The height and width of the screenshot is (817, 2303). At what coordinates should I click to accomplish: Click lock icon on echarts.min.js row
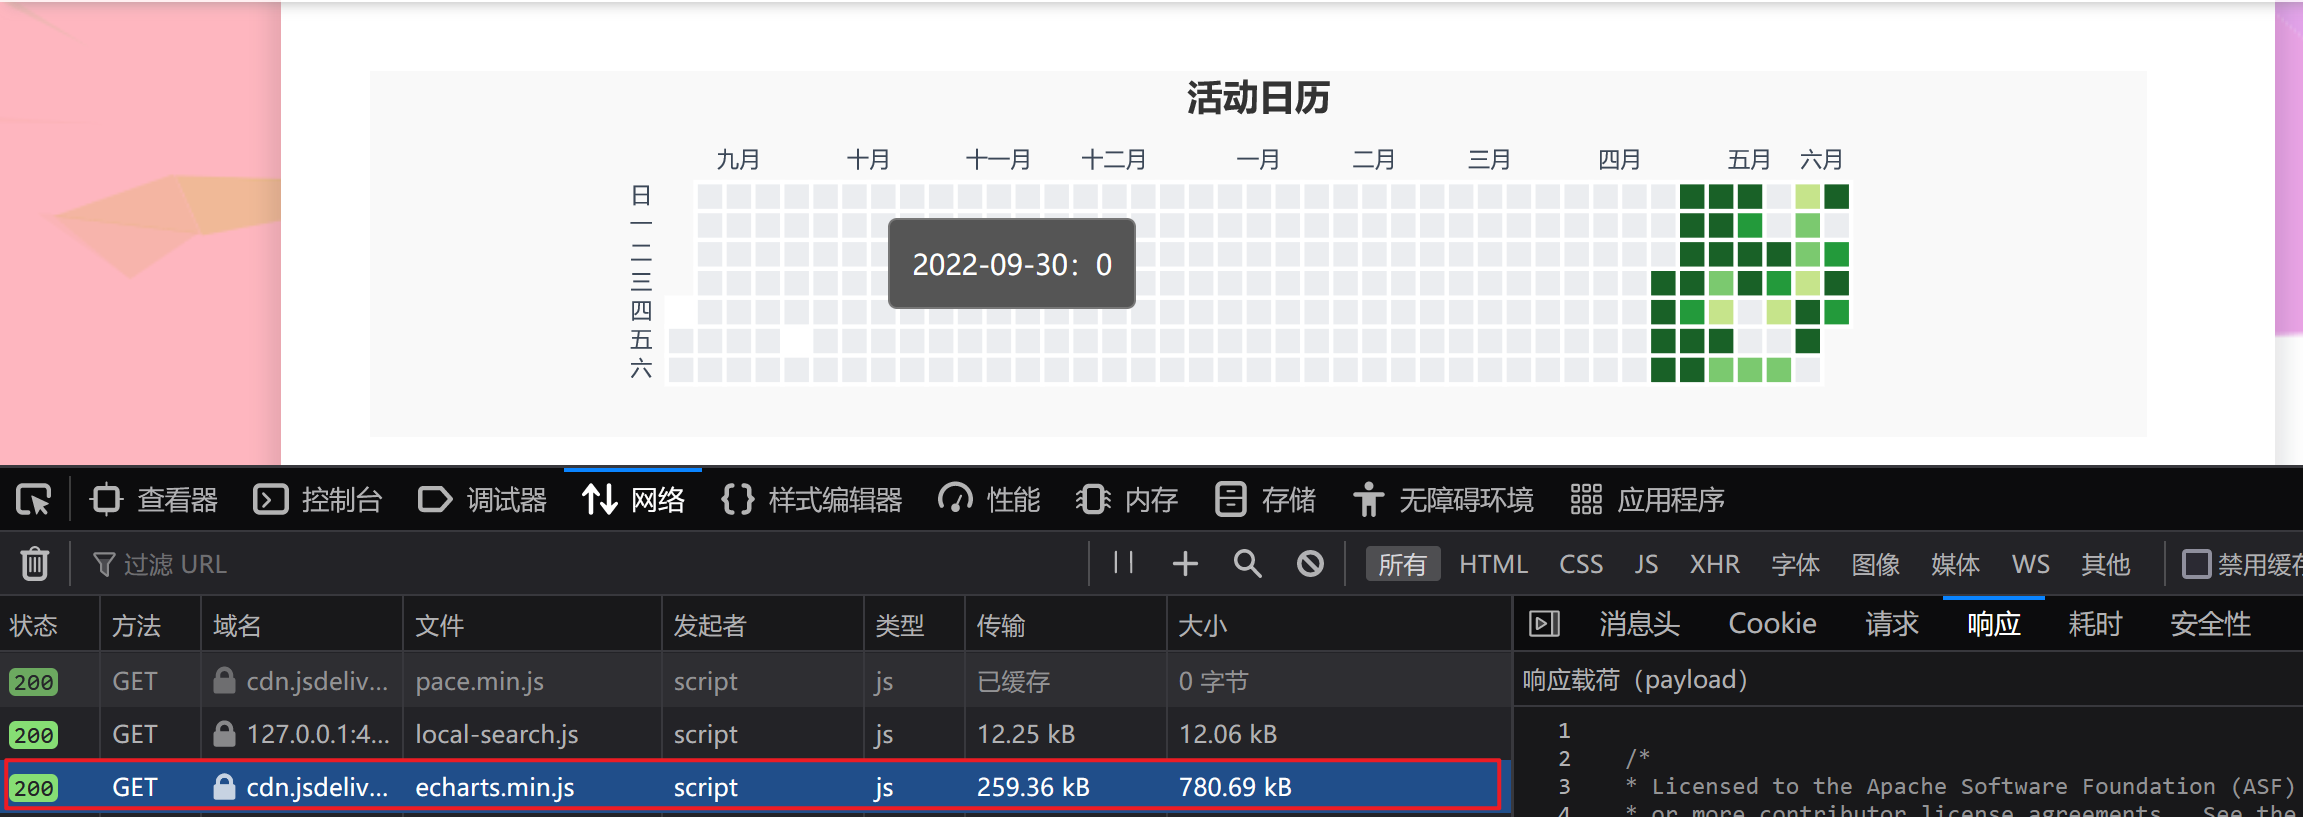[224, 787]
